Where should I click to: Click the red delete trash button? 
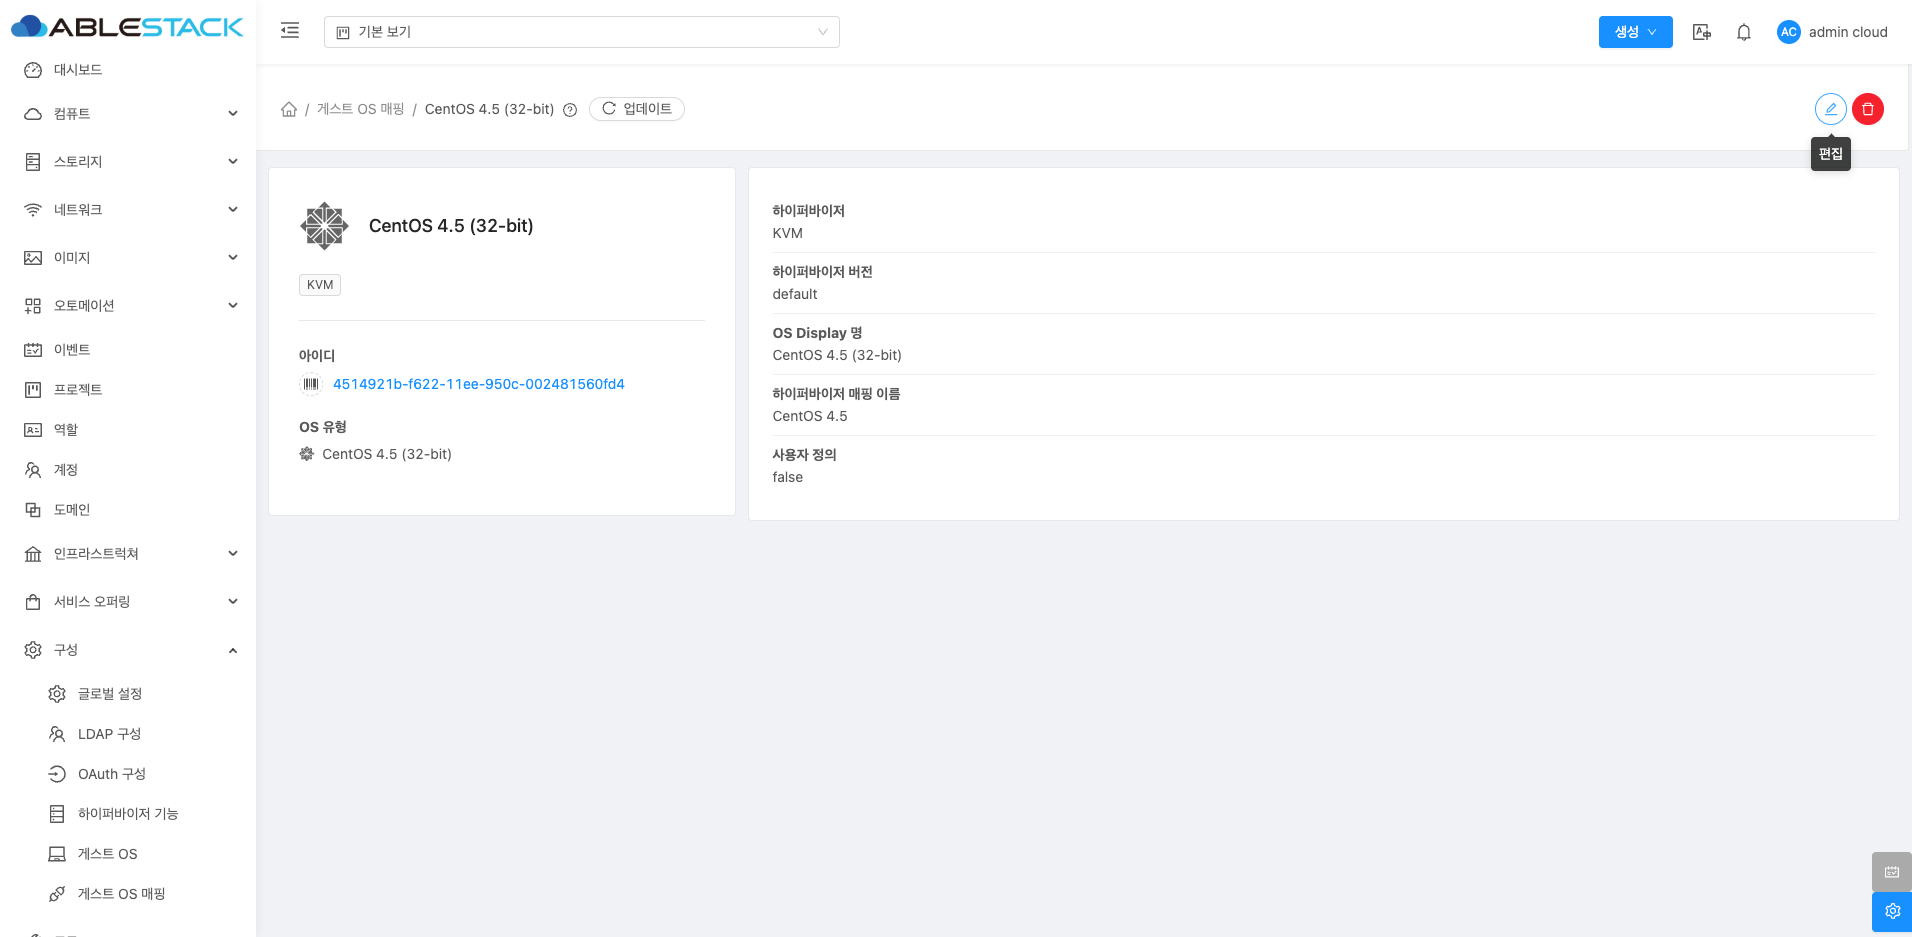pyautogui.click(x=1868, y=109)
